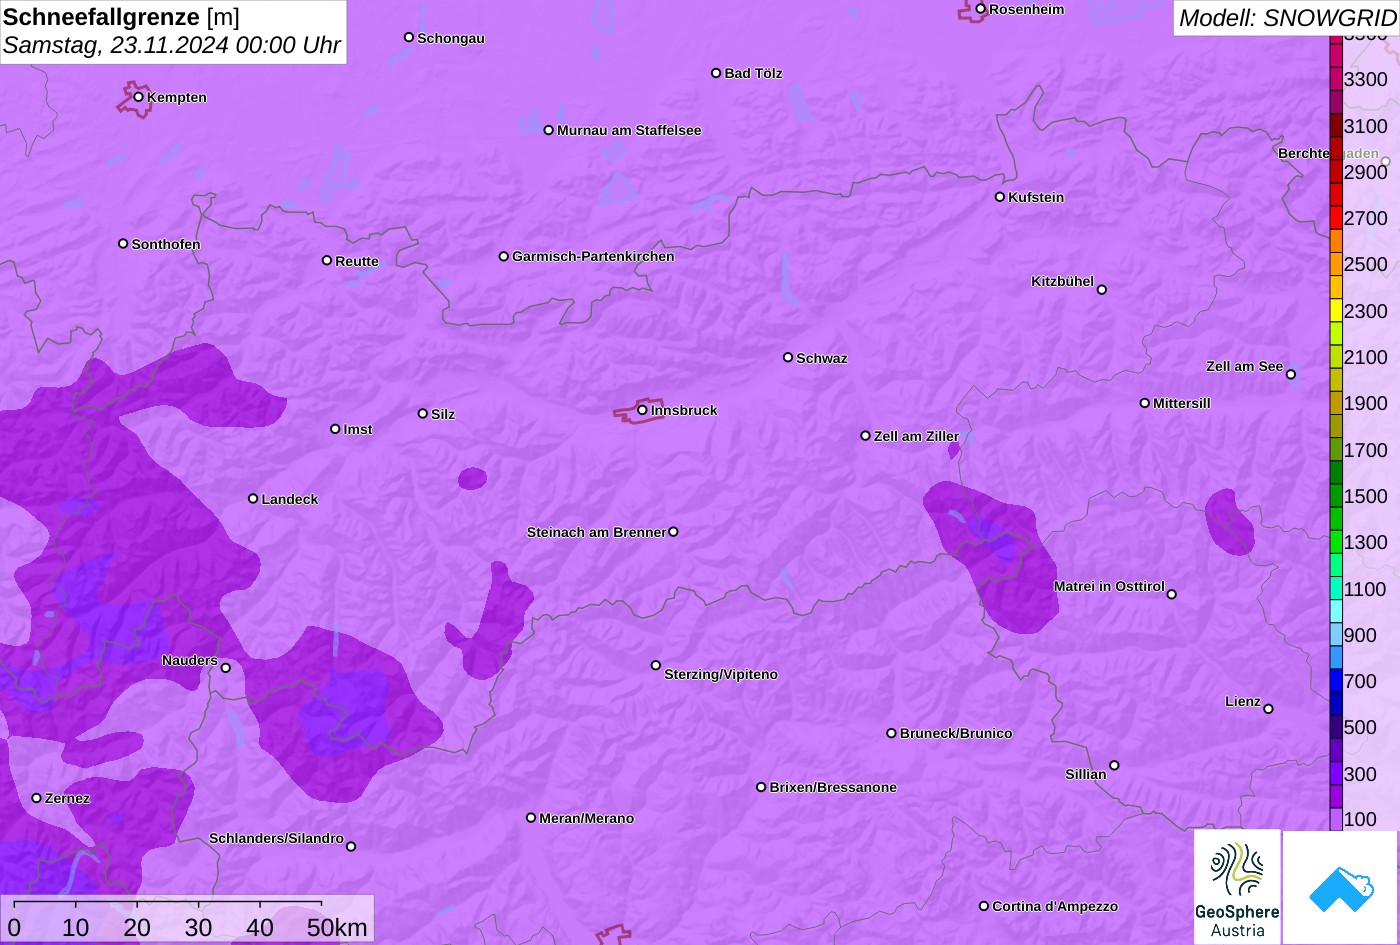Image resolution: width=1400 pixels, height=945 pixels.
Task: Click the Schneefallgrenze [m] title
Action: coord(121,17)
